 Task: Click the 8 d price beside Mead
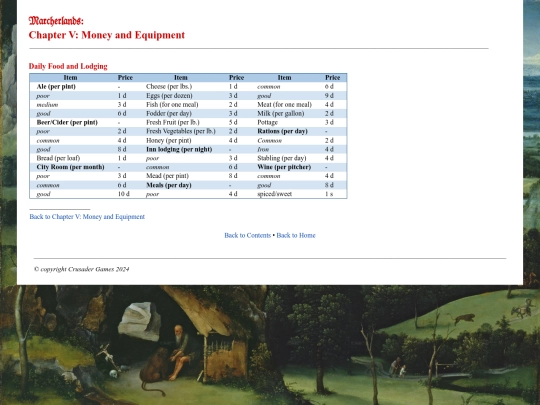[233, 176]
